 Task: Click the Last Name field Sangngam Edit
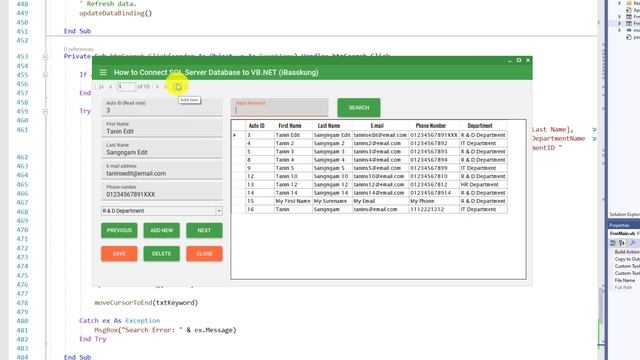tap(162, 149)
